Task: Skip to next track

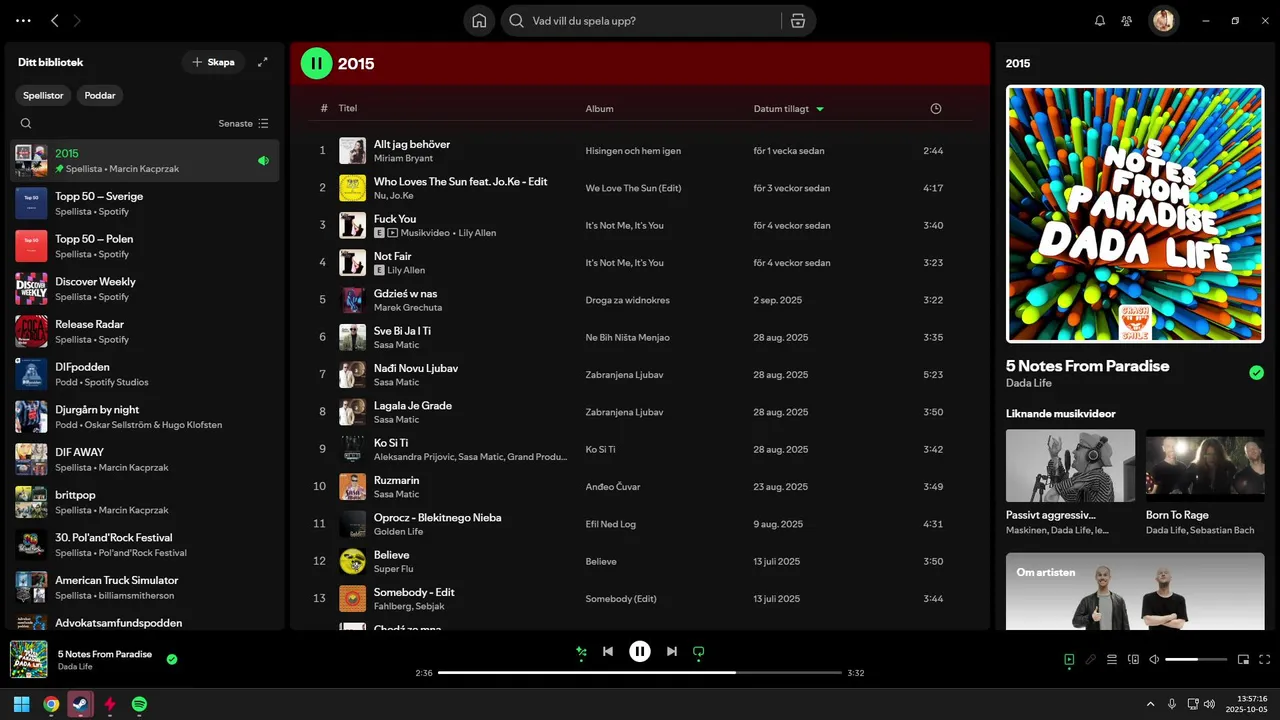Action: pos(672,651)
